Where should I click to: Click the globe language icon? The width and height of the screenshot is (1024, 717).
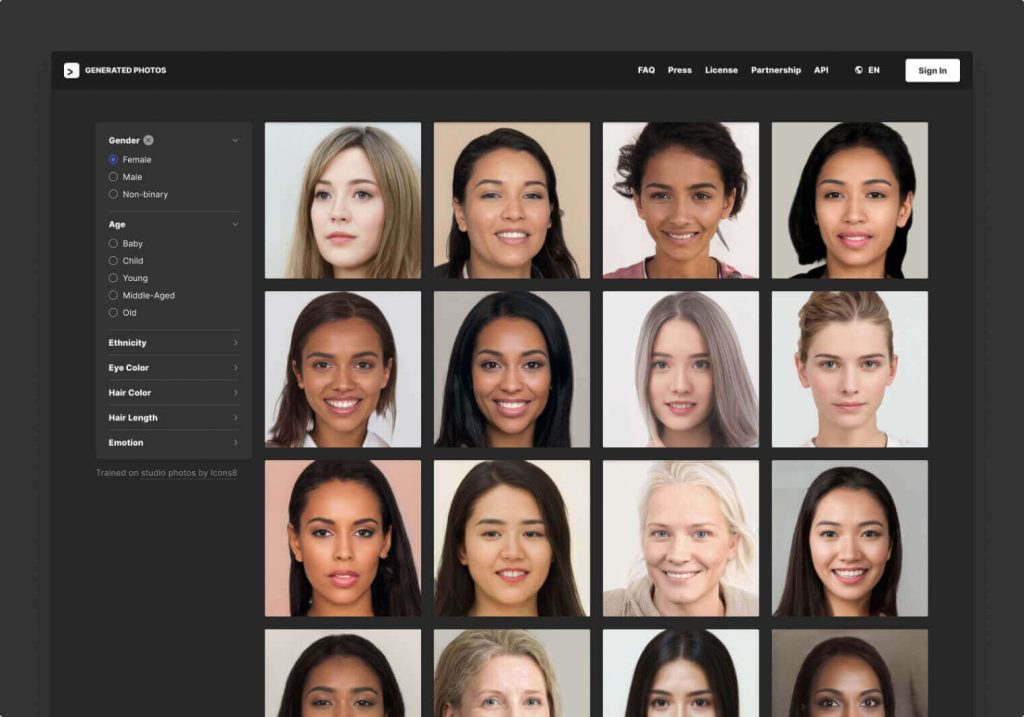coord(859,70)
